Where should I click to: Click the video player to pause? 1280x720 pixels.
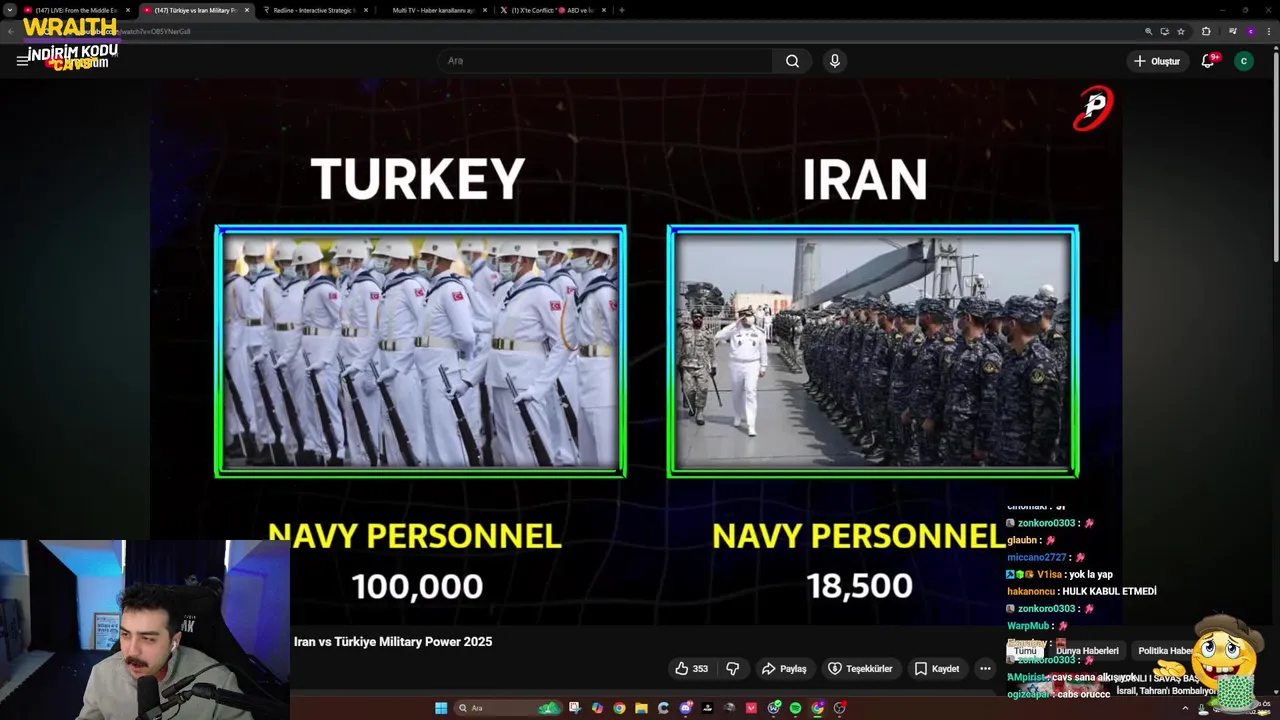[x=636, y=350]
